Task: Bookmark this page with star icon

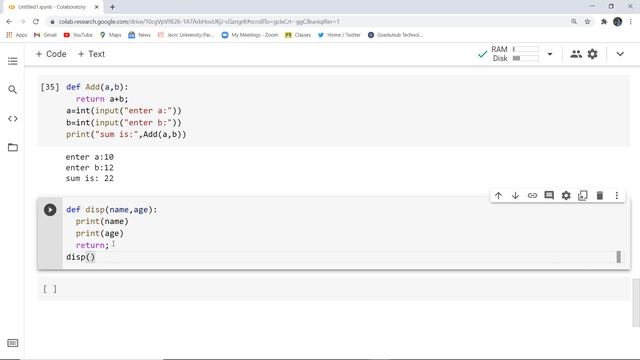Action: pos(587,22)
